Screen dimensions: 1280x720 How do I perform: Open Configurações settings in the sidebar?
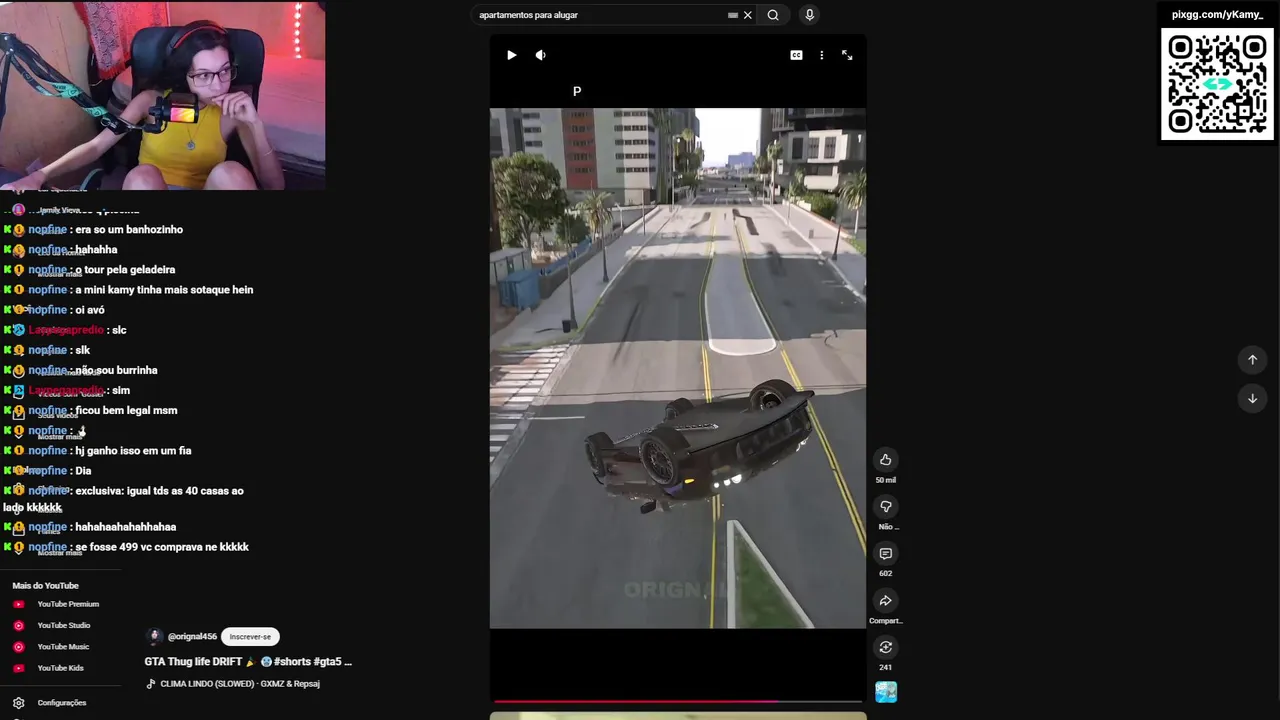pyautogui.click(x=62, y=703)
